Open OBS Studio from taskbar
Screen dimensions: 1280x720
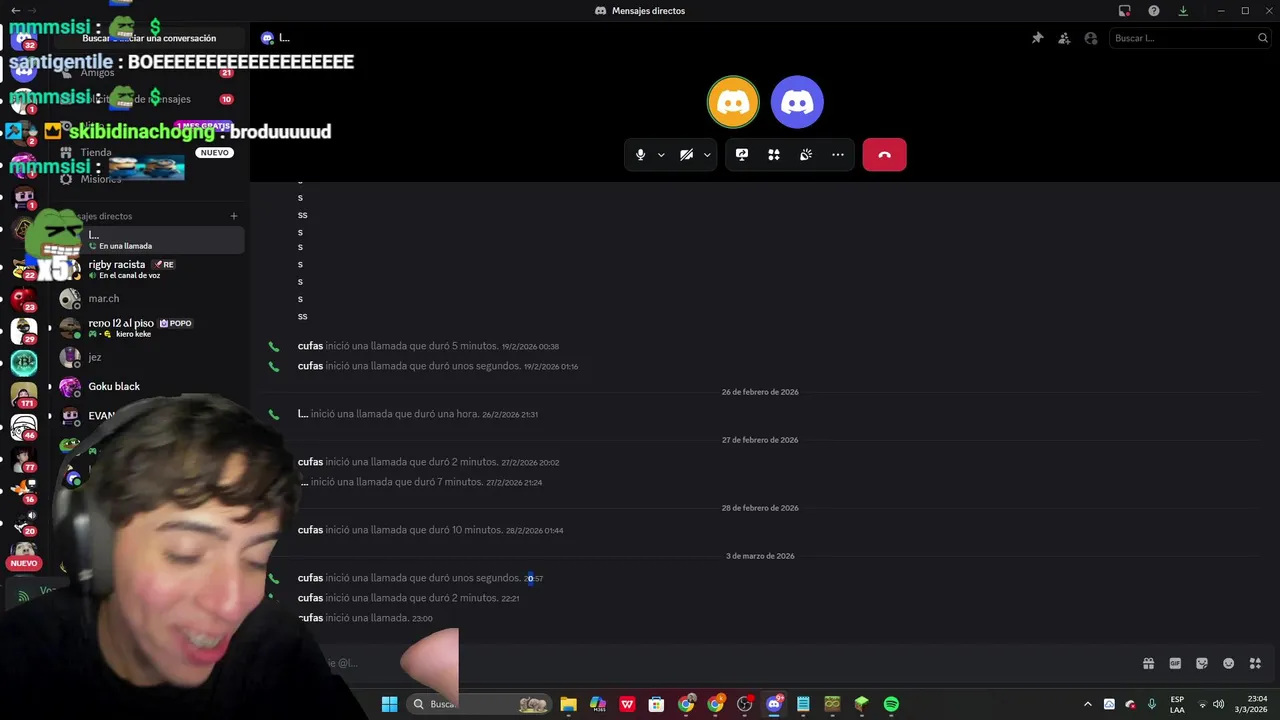744,704
